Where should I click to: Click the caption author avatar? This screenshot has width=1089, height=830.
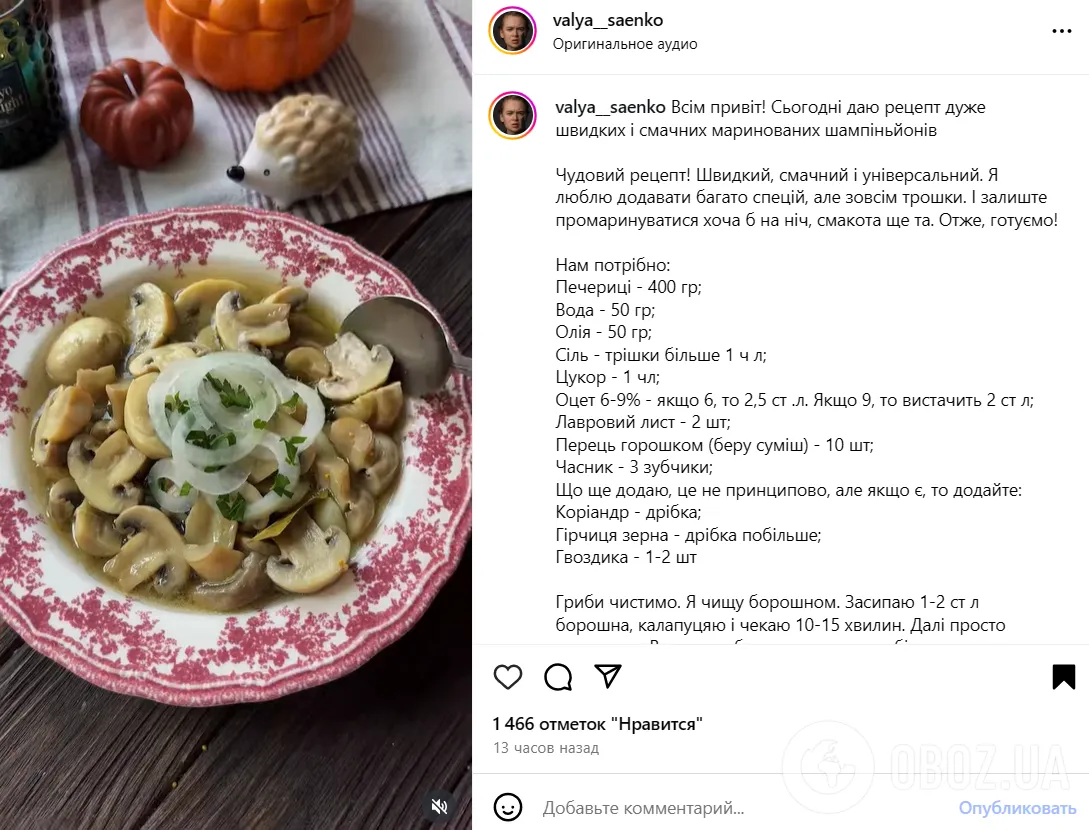513,115
